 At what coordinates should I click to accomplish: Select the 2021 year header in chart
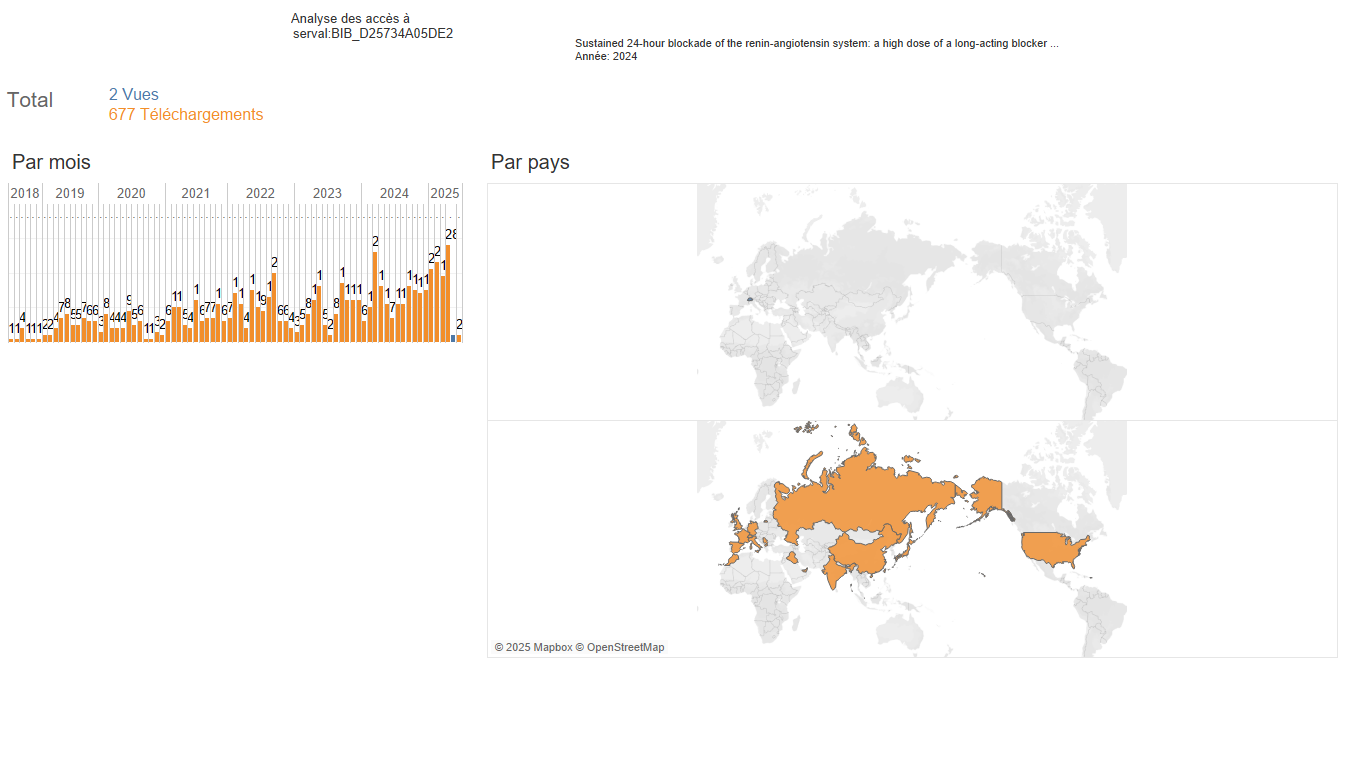[196, 193]
